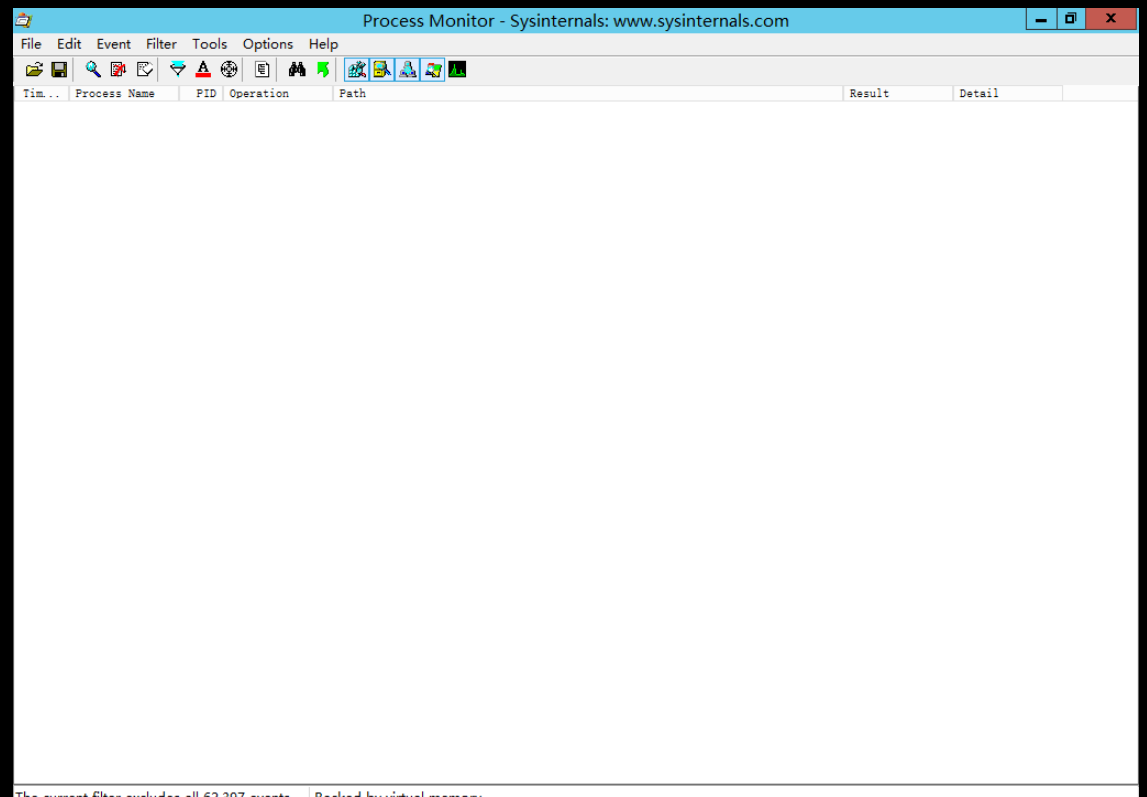Toggle Show File System Activity button
The width and height of the screenshot is (1147, 797).
tap(382, 69)
